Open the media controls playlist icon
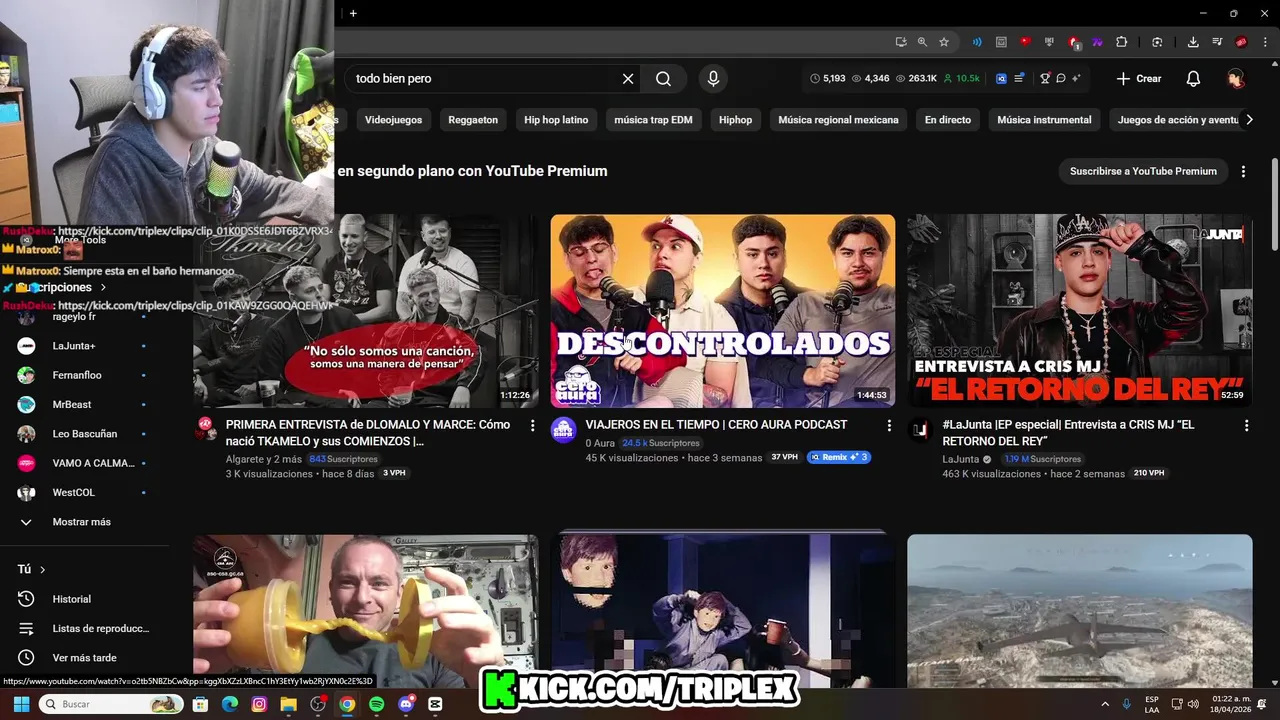 click(1217, 42)
